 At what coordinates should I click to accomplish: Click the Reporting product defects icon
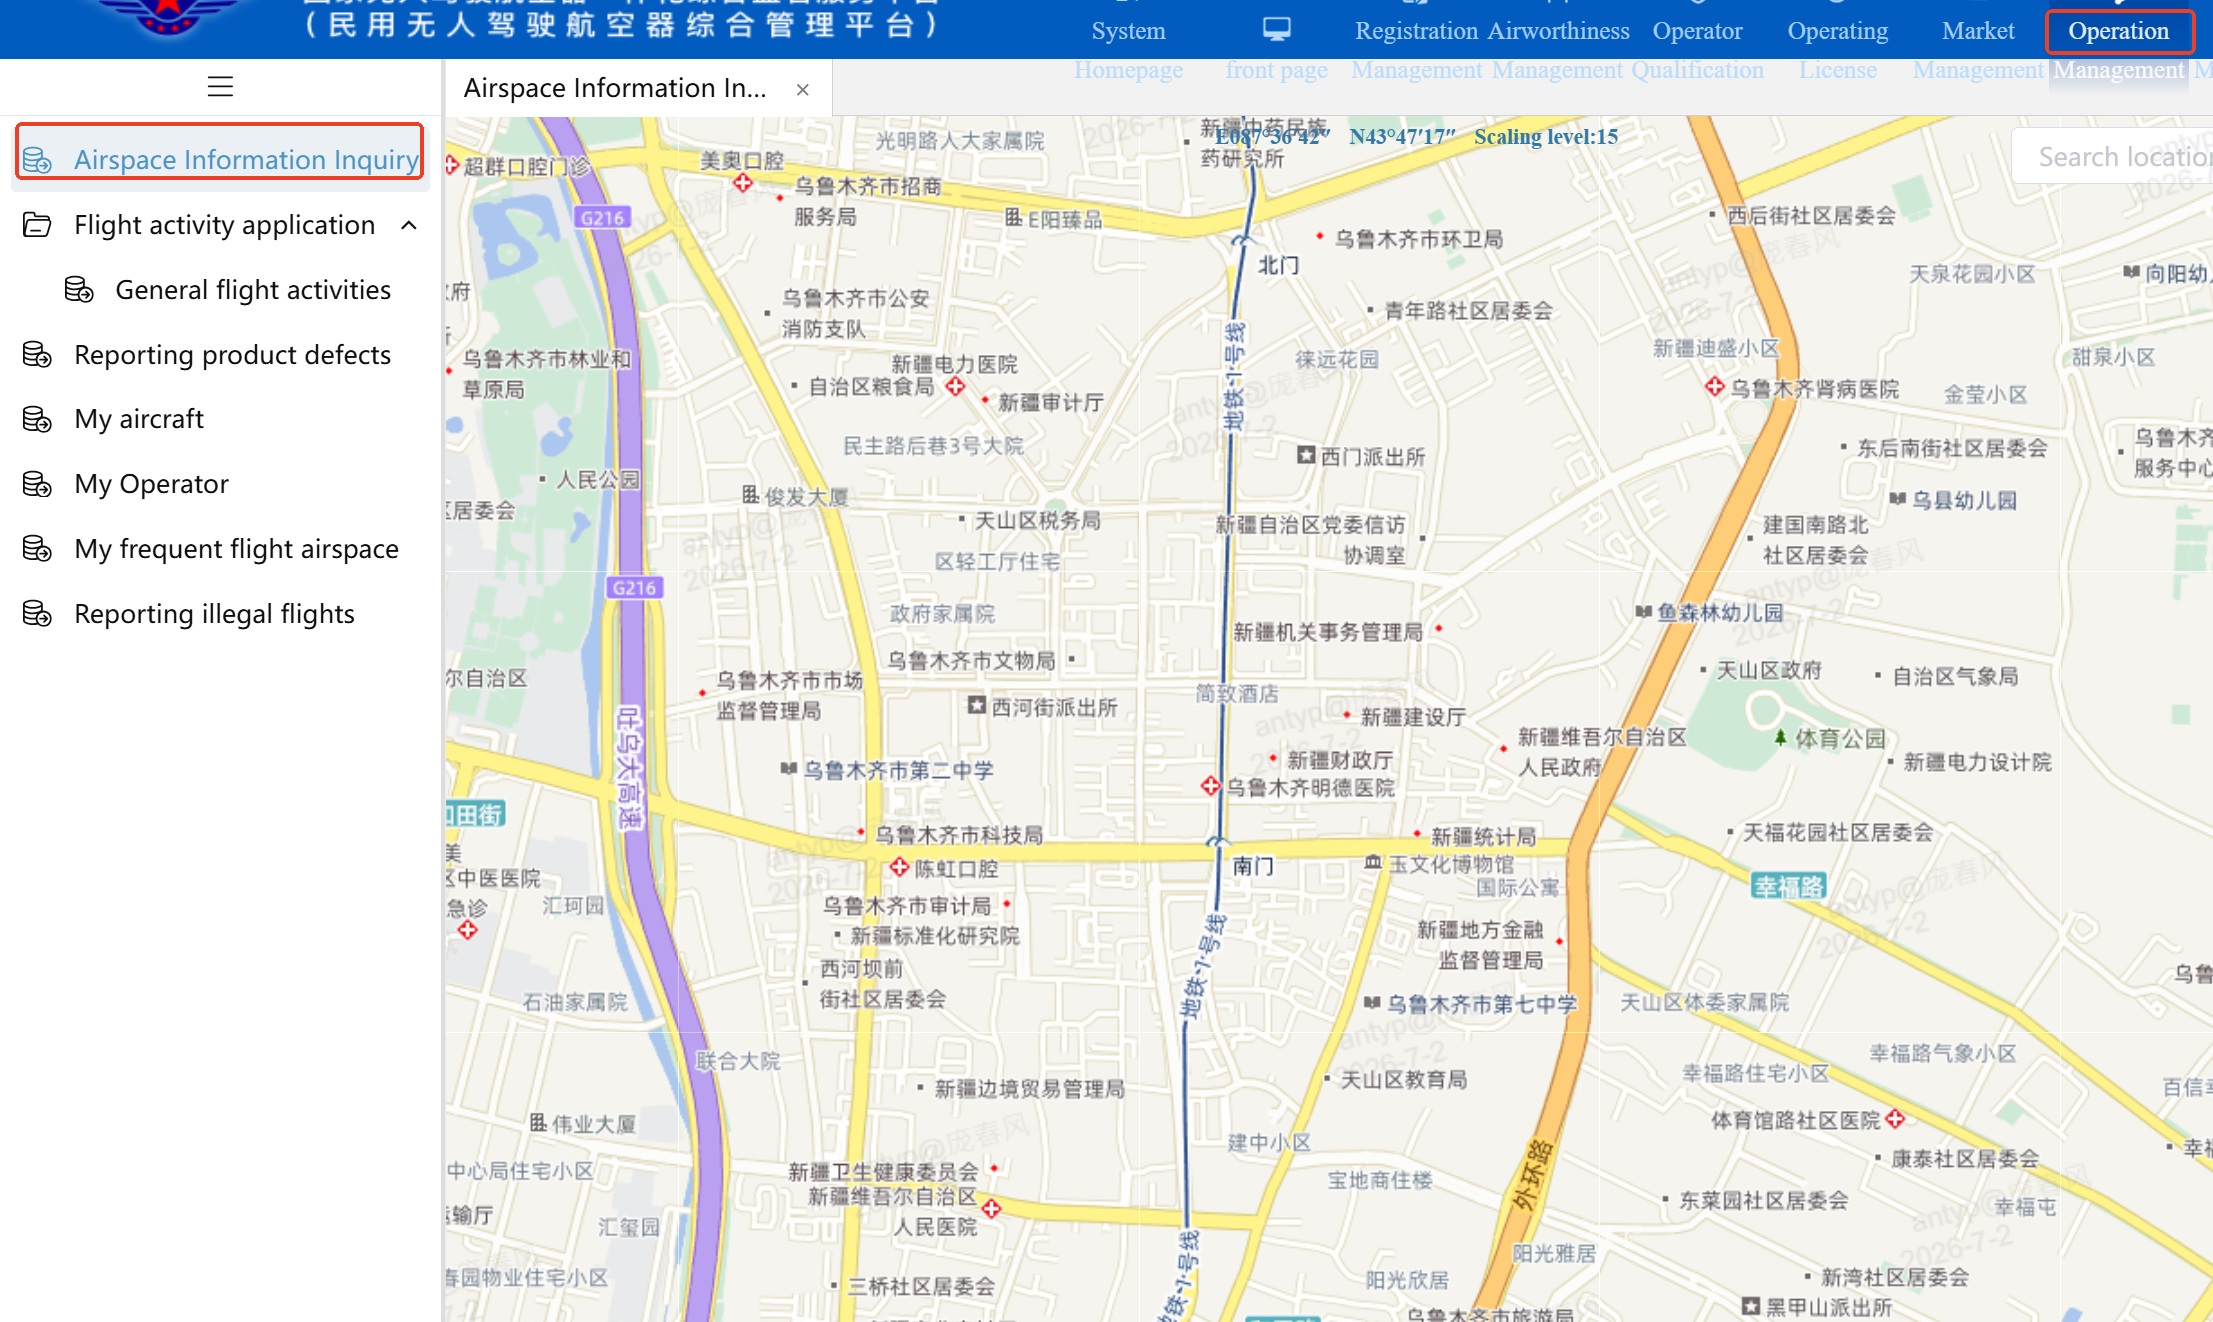tap(37, 355)
